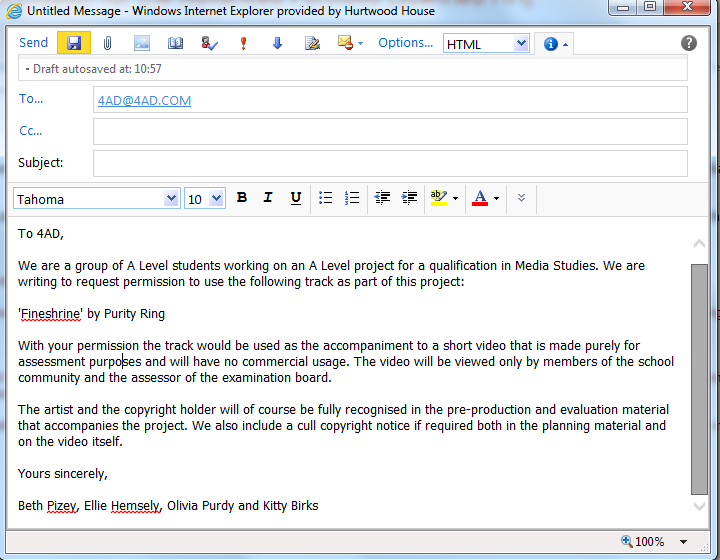Toggle italic formatting

[268, 198]
